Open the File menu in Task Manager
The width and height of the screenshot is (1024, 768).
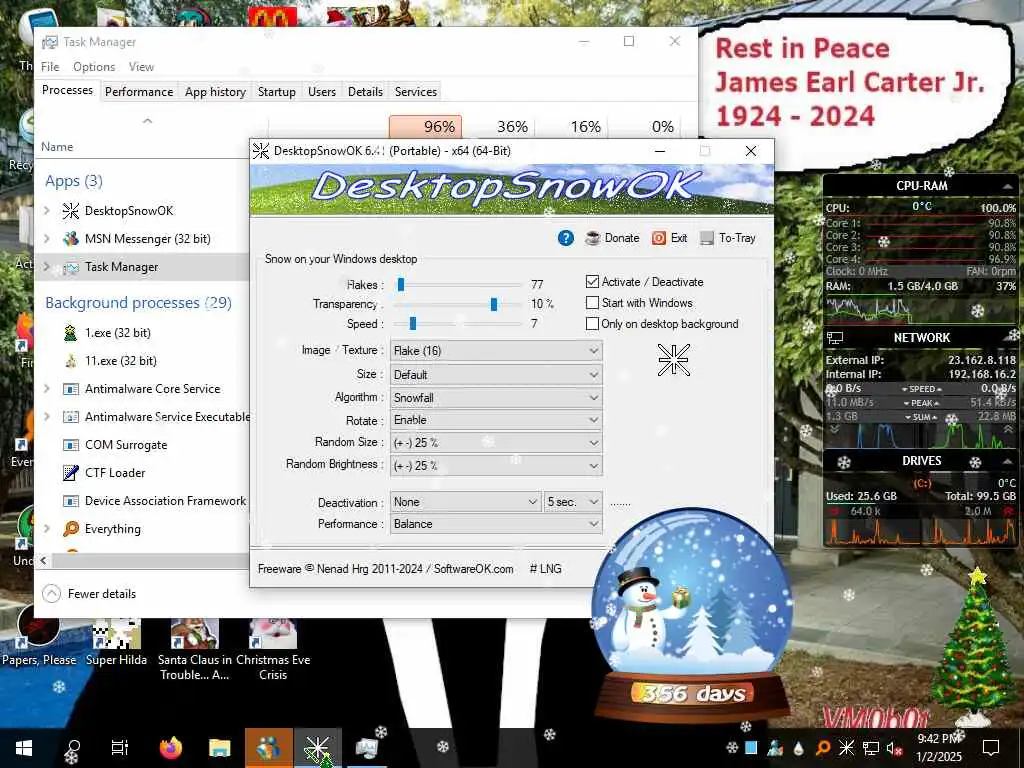click(x=50, y=67)
